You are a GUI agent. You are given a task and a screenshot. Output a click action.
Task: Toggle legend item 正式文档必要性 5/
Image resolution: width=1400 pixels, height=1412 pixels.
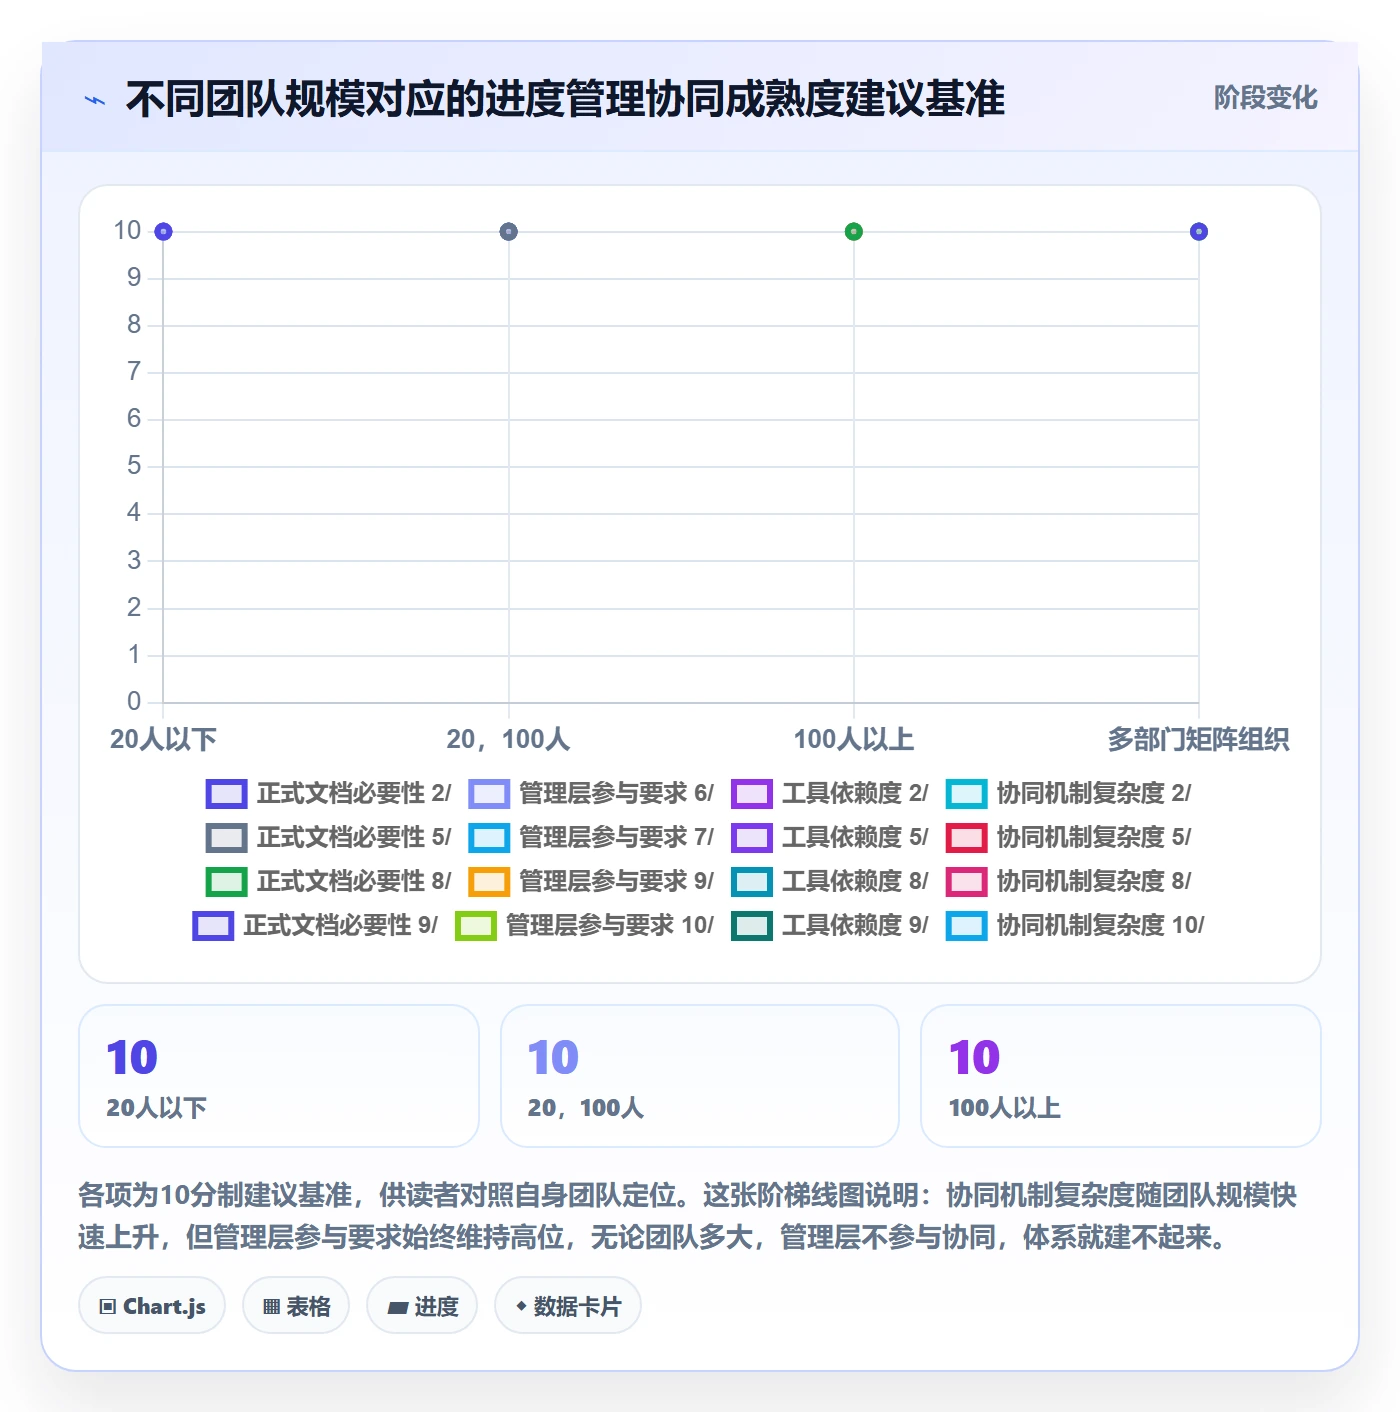pos(328,837)
